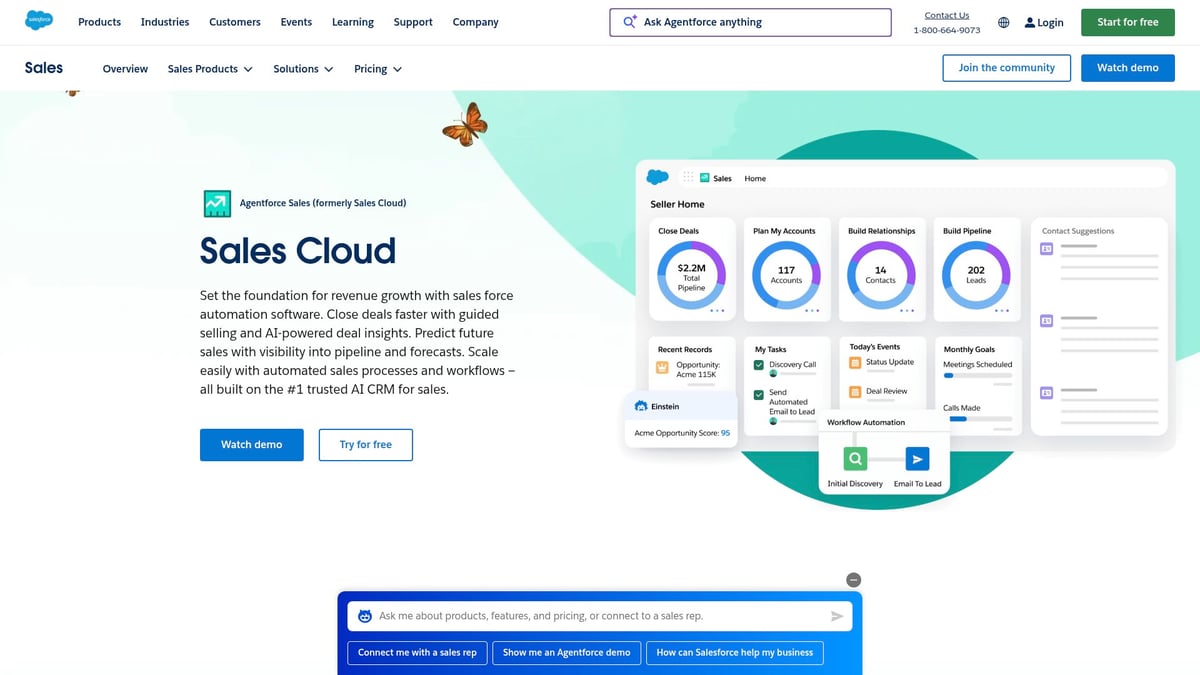1200x675 pixels.
Task: Toggle the Discovery Call task checkbox
Action: (760, 365)
